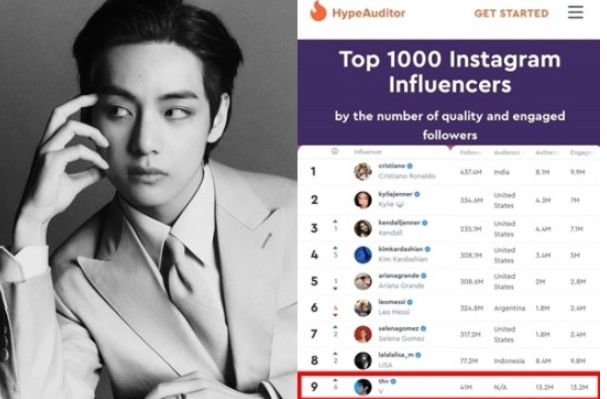Click the black-and-white portrait photo

pos(148,199)
